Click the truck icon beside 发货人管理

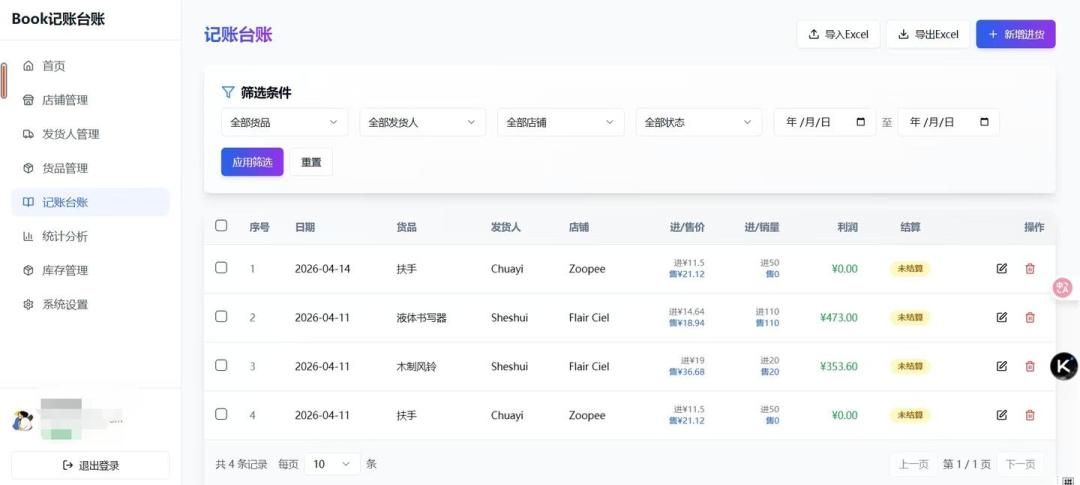point(28,134)
